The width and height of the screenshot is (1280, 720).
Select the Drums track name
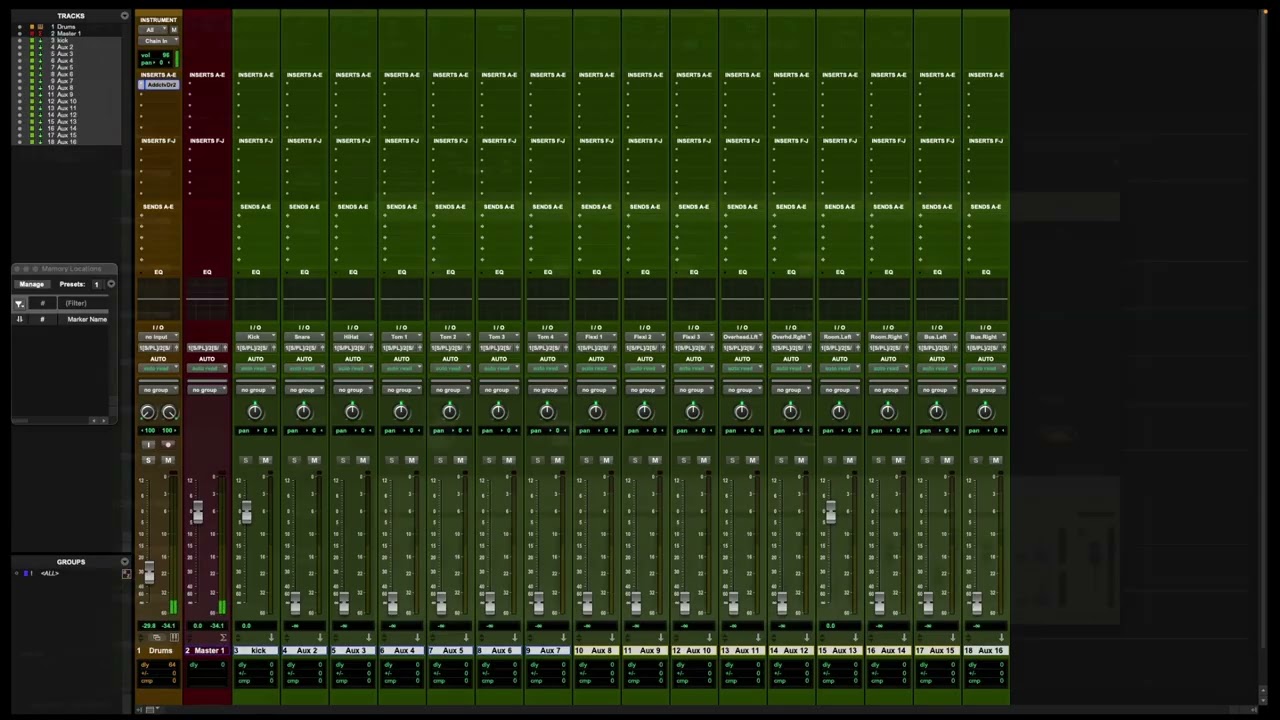pyautogui.click(x=161, y=651)
